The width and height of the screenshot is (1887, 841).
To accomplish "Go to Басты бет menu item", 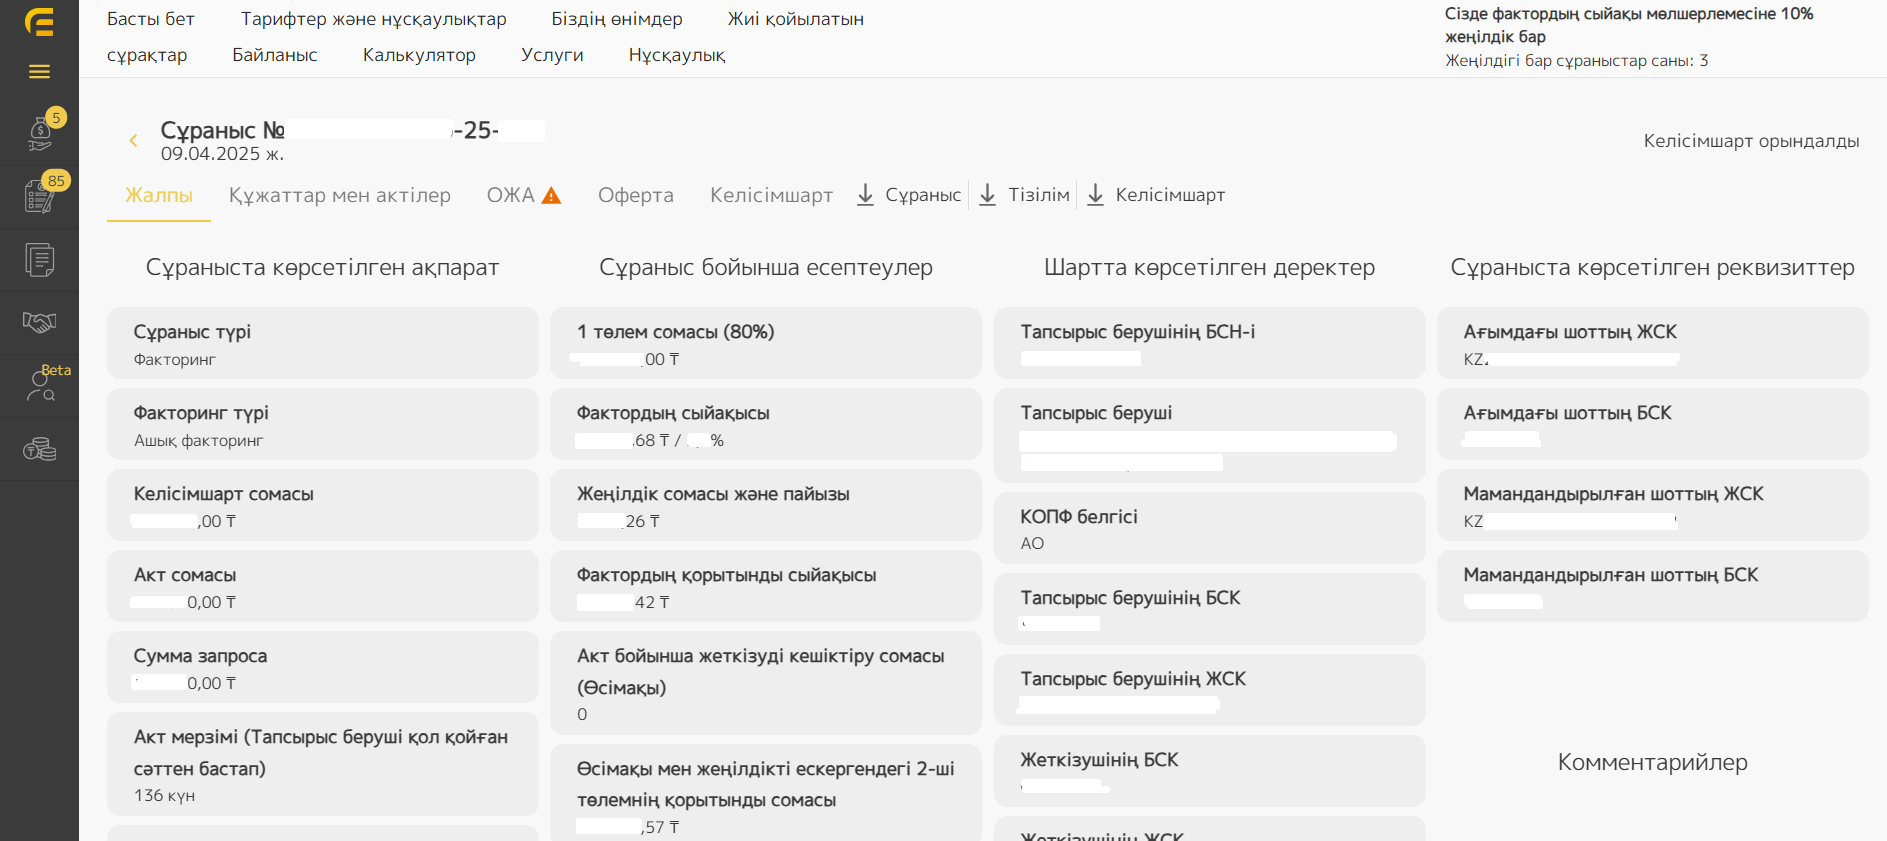I will (x=151, y=19).
